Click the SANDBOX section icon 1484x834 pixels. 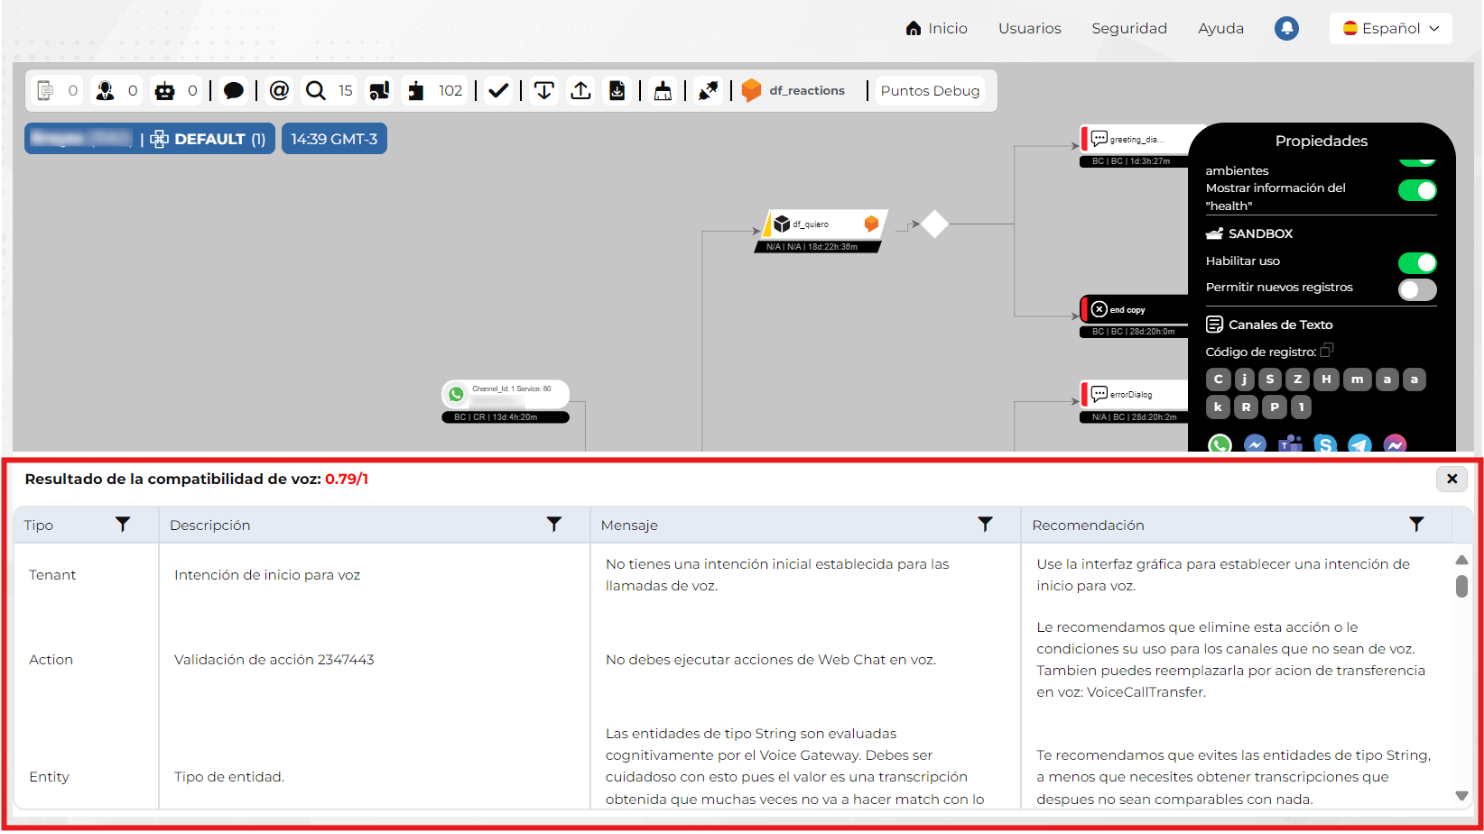1215,233
